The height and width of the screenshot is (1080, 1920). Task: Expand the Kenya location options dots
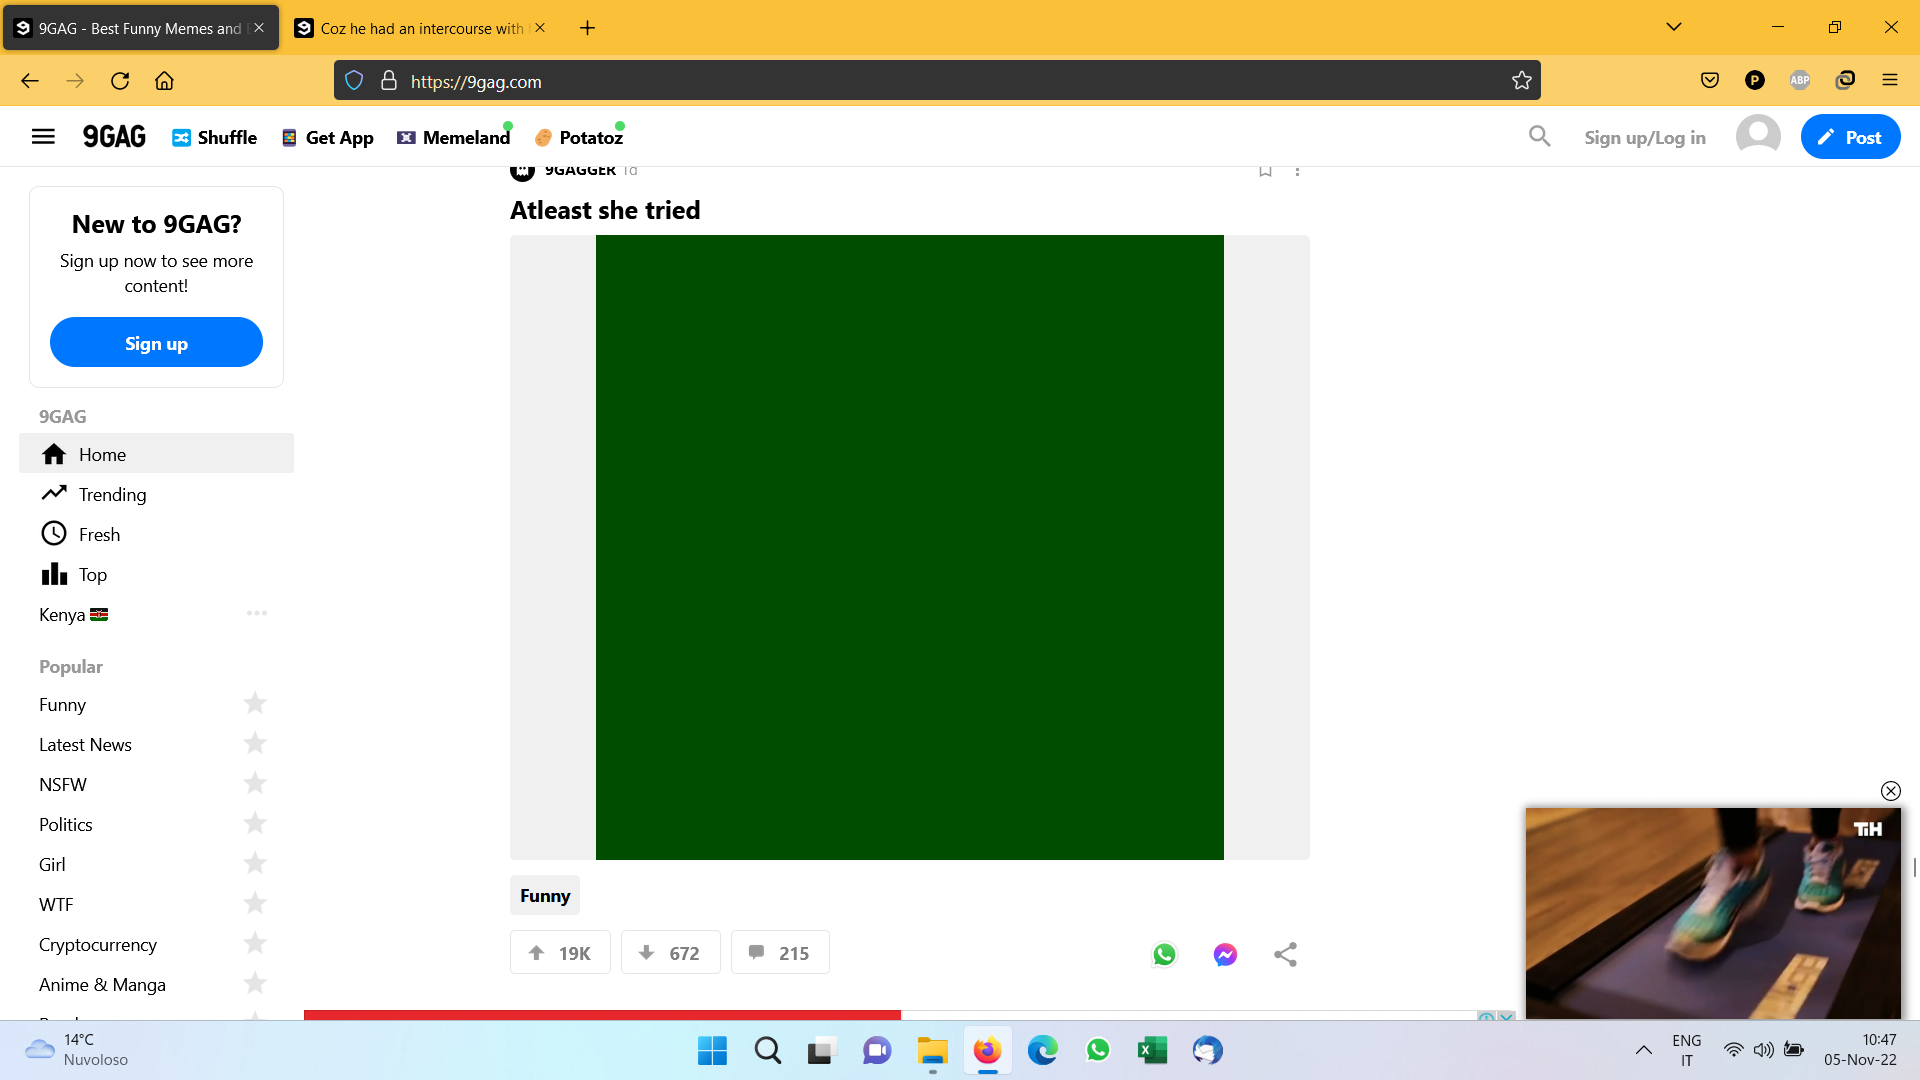click(x=257, y=613)
